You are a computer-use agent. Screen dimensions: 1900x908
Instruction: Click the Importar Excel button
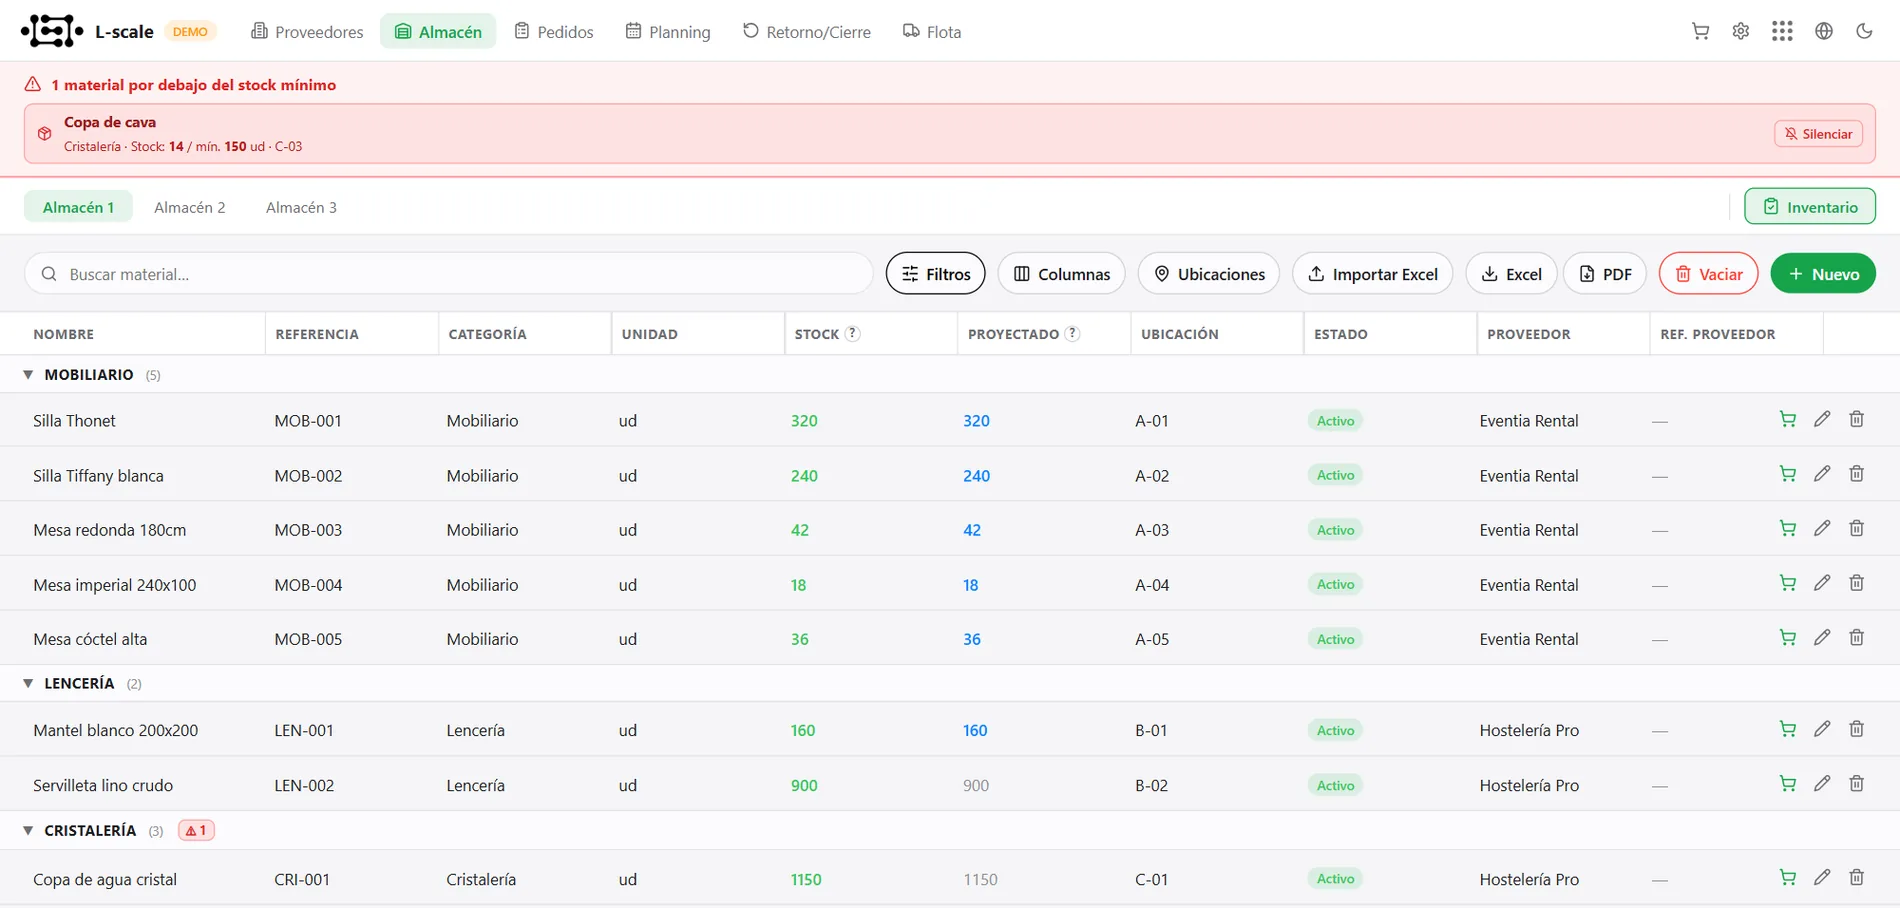tap(1372, 274)
